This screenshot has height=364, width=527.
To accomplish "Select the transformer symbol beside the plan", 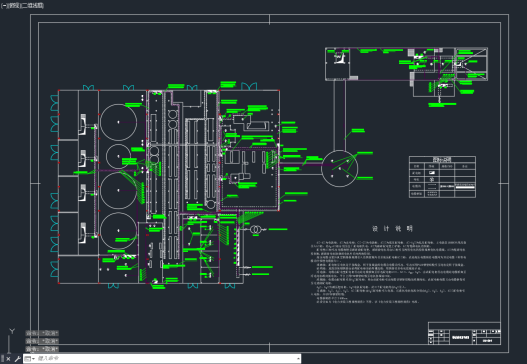I will point(255,230).
